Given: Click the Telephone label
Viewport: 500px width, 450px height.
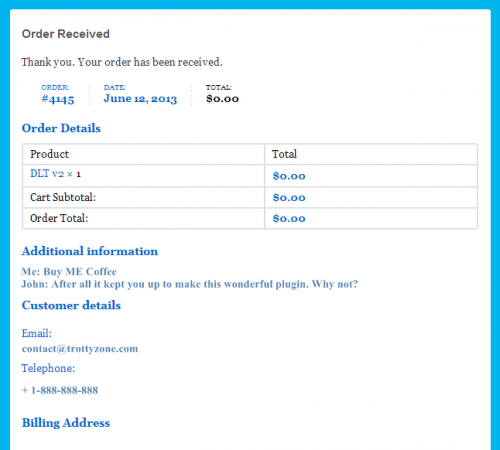Looking at the screenshot, I should pyautogui.click(x=48, y=368).
